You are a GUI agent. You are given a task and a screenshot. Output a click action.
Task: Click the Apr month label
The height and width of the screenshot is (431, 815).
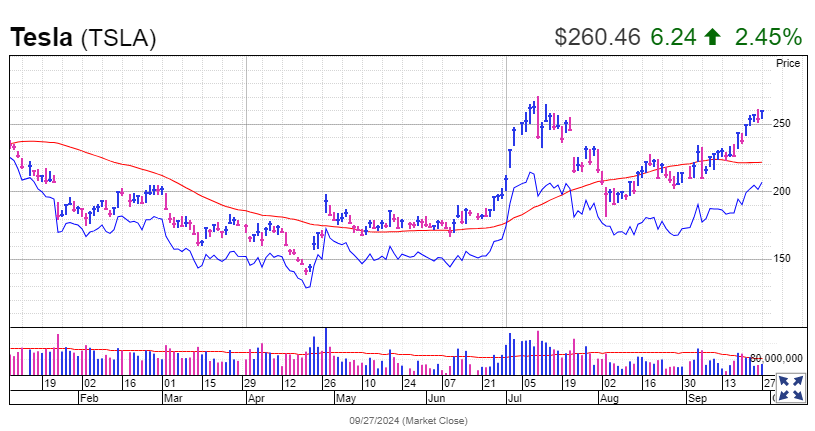tap(256, 398)
